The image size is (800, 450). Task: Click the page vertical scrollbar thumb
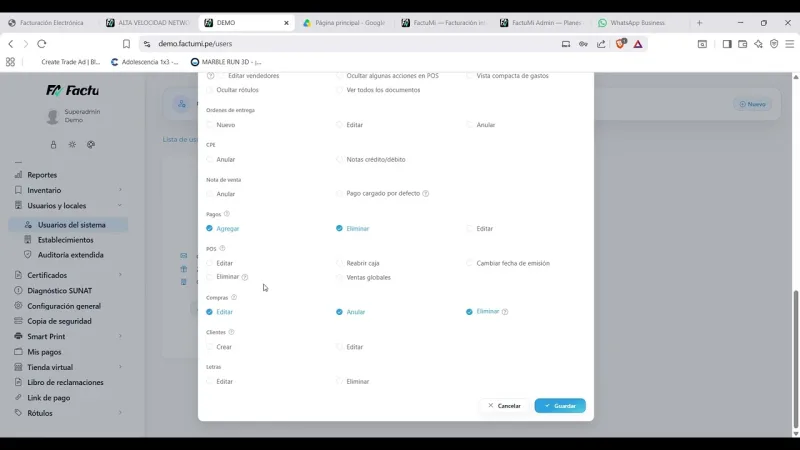(x=795, y=360)
